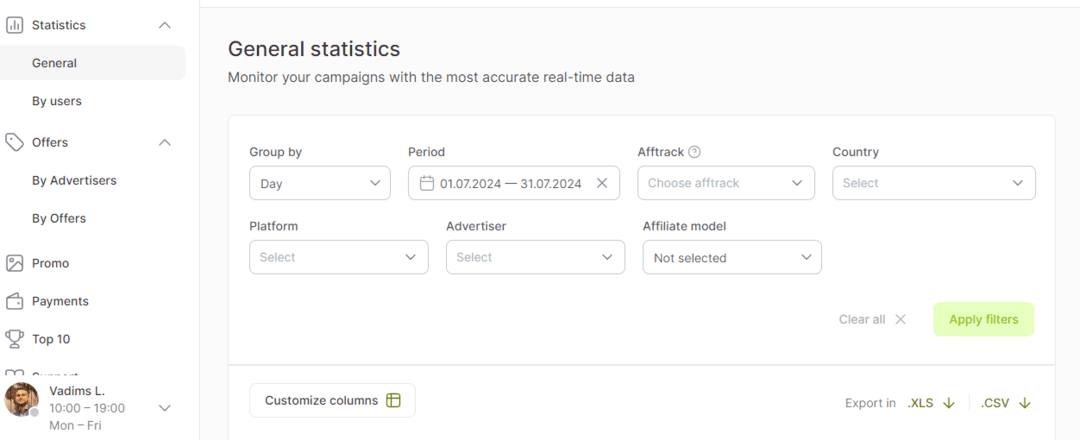Open By Advertisers in Offers menu
The image size is (1080, 440).
(74, 180)
